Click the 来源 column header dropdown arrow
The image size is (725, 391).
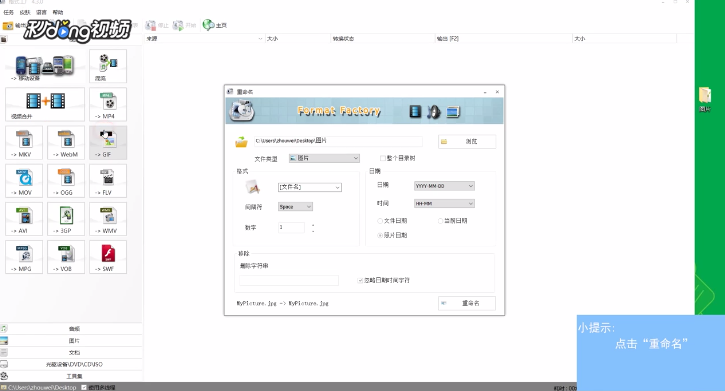(x=260, y=39)
